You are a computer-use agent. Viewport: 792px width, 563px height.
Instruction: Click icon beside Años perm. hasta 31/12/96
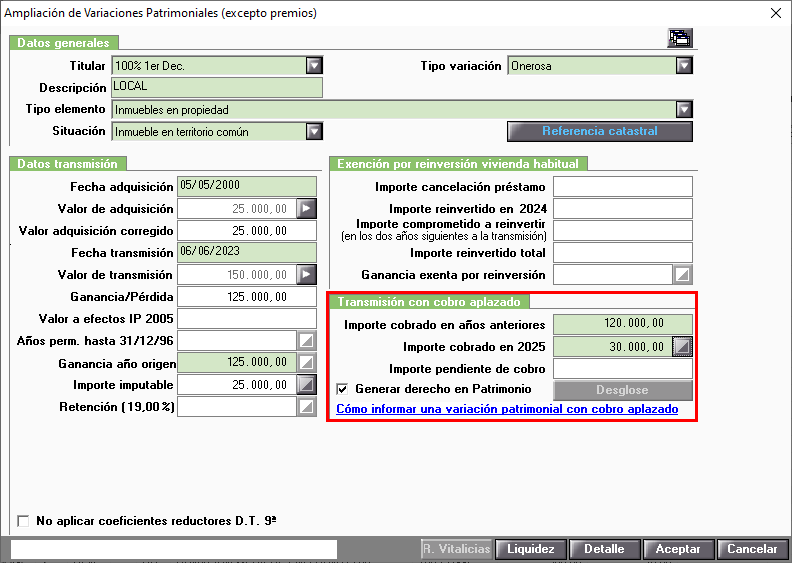(307, 341)
